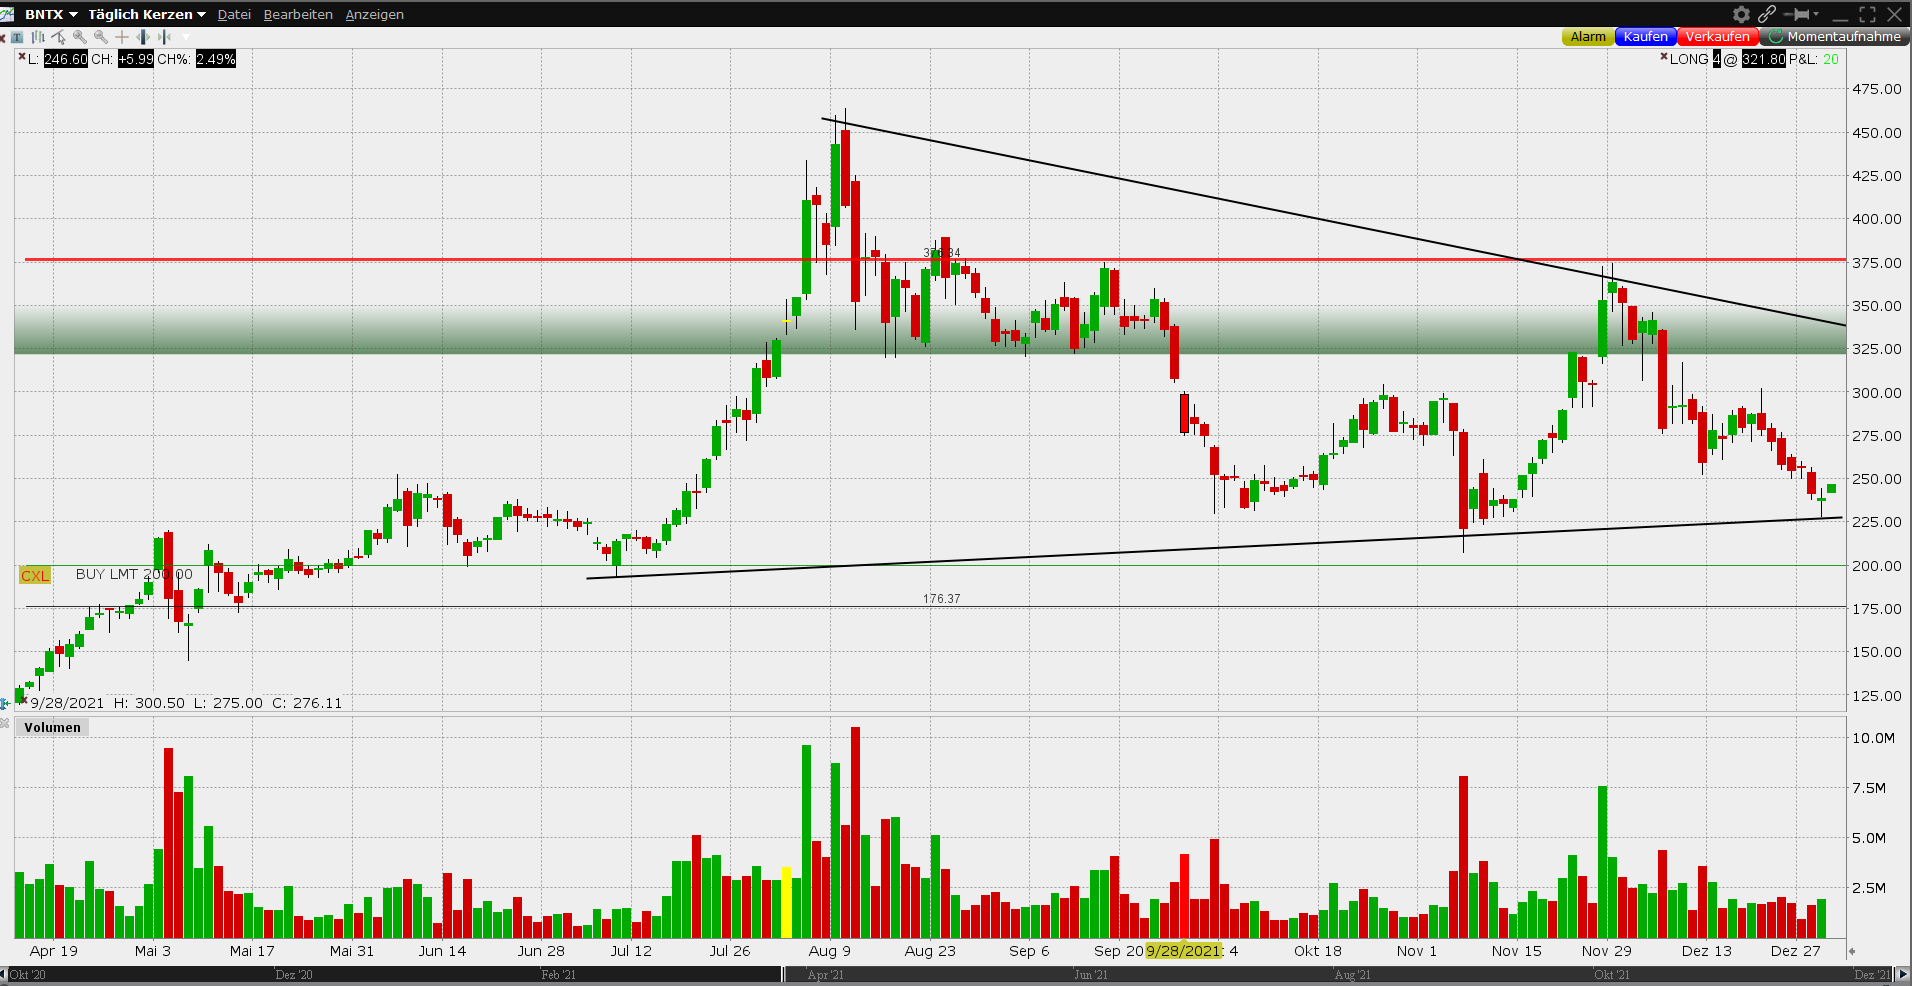Click the bar chart type icon

point(38,37)
